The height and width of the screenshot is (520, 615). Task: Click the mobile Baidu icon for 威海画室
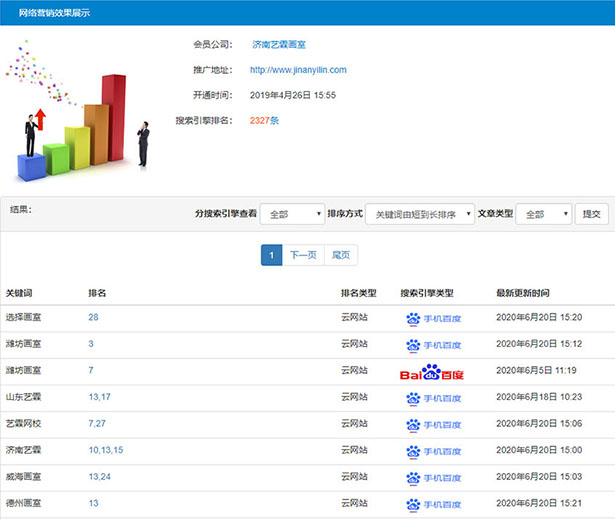[433, 477]
